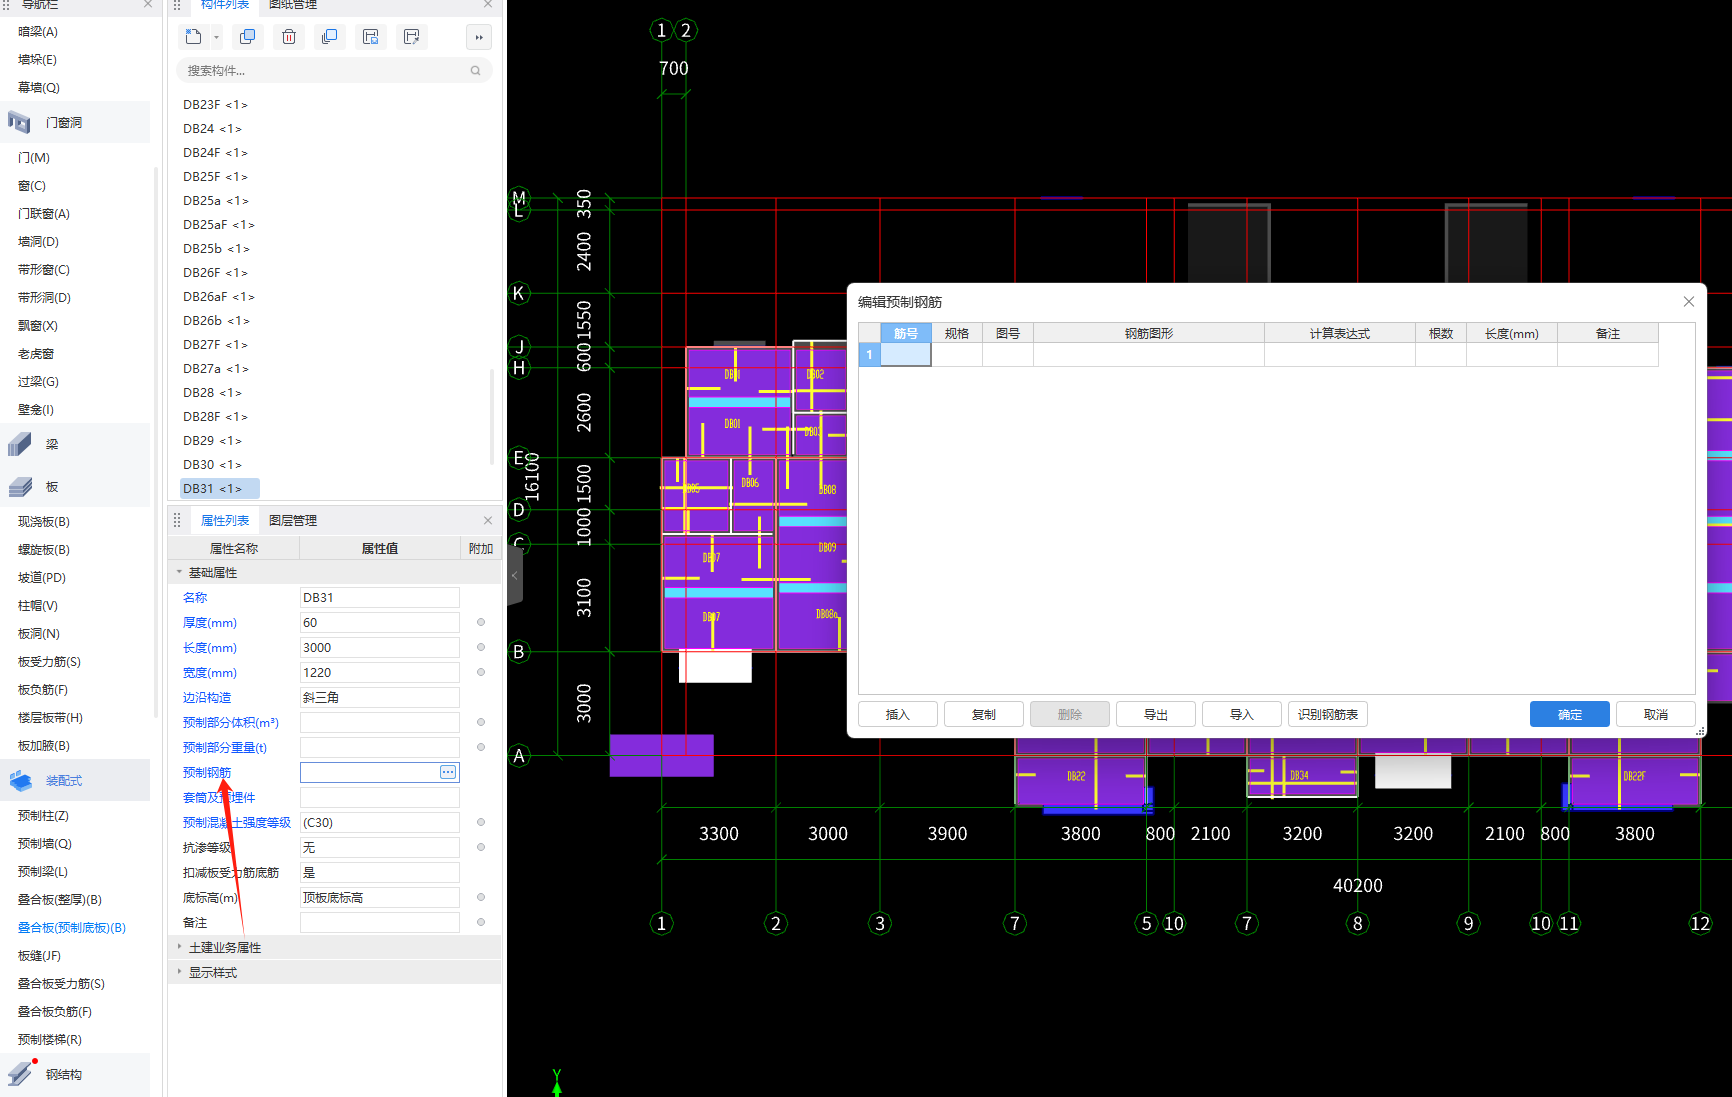Select component DB23F in the list
Screen dimensions: 1732x1097
click(215, 105)
